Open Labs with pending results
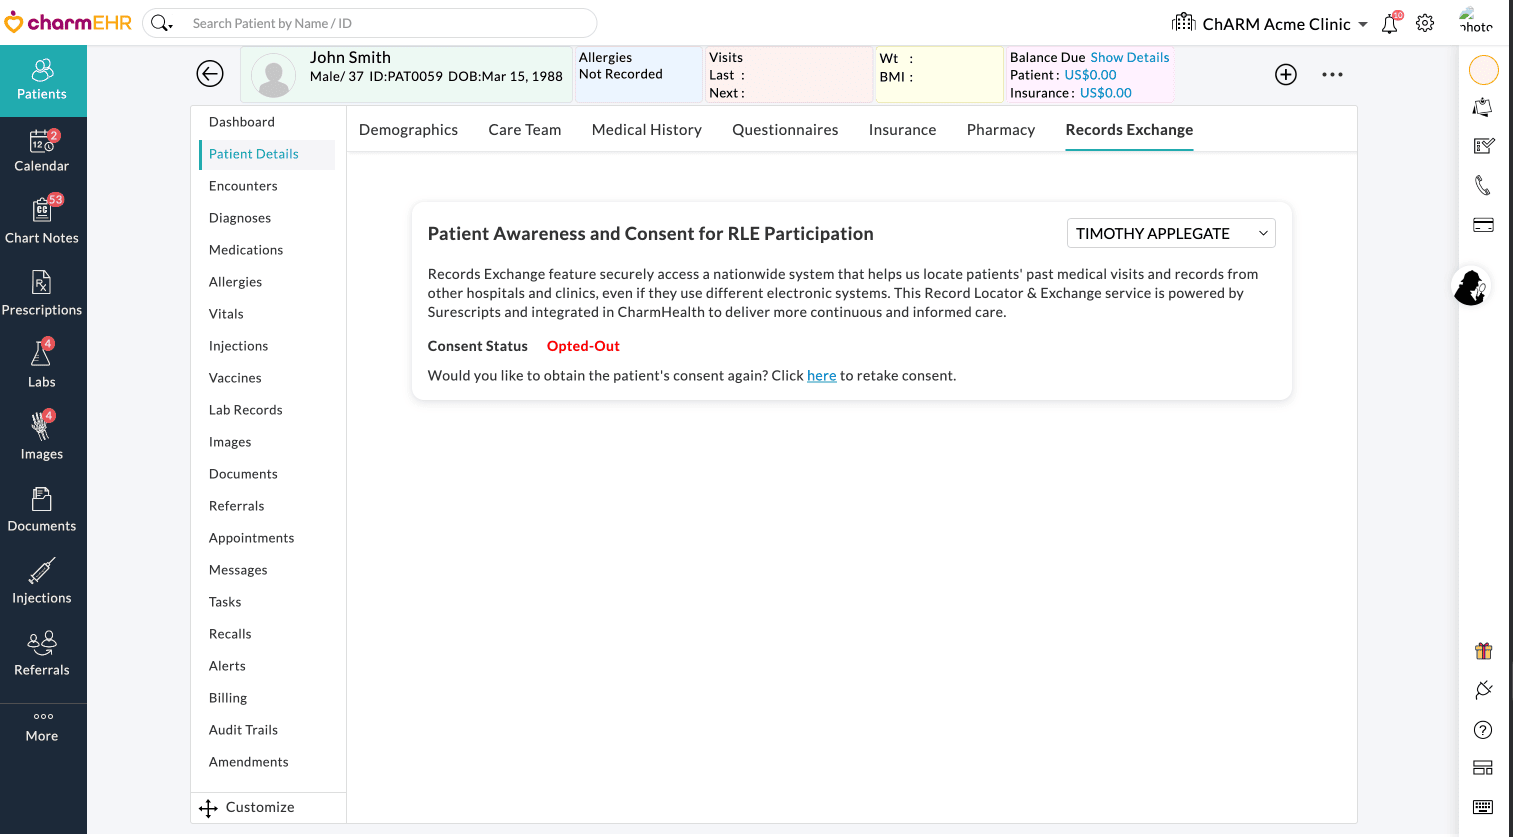Screen dimensions: 1513x837 click(41, 366)
